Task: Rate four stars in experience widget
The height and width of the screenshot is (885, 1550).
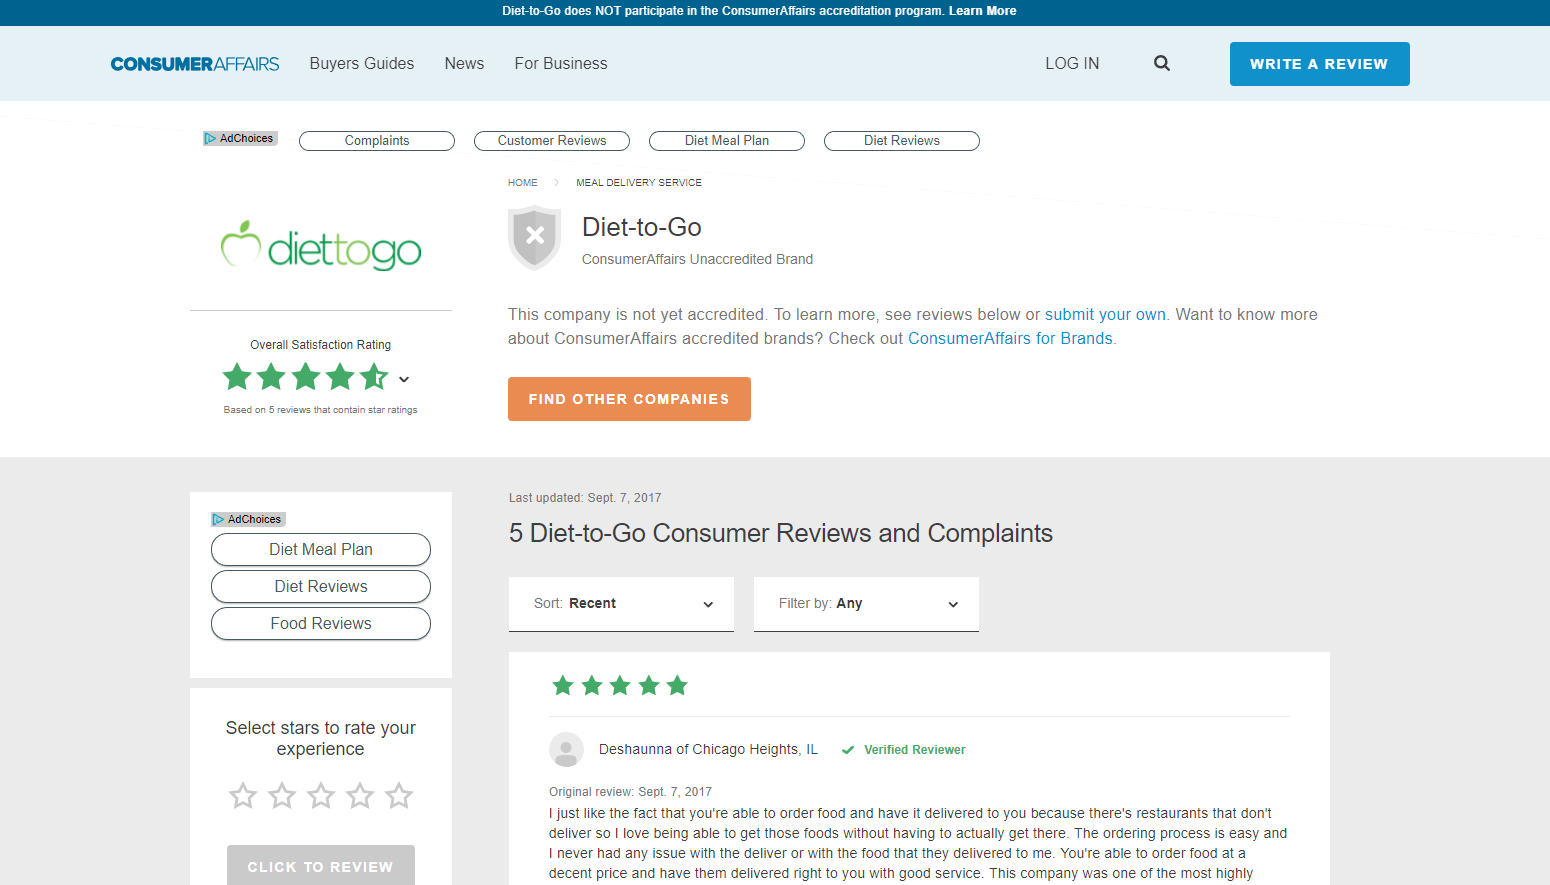Action: pyautogui.click(x=360, y=796)
